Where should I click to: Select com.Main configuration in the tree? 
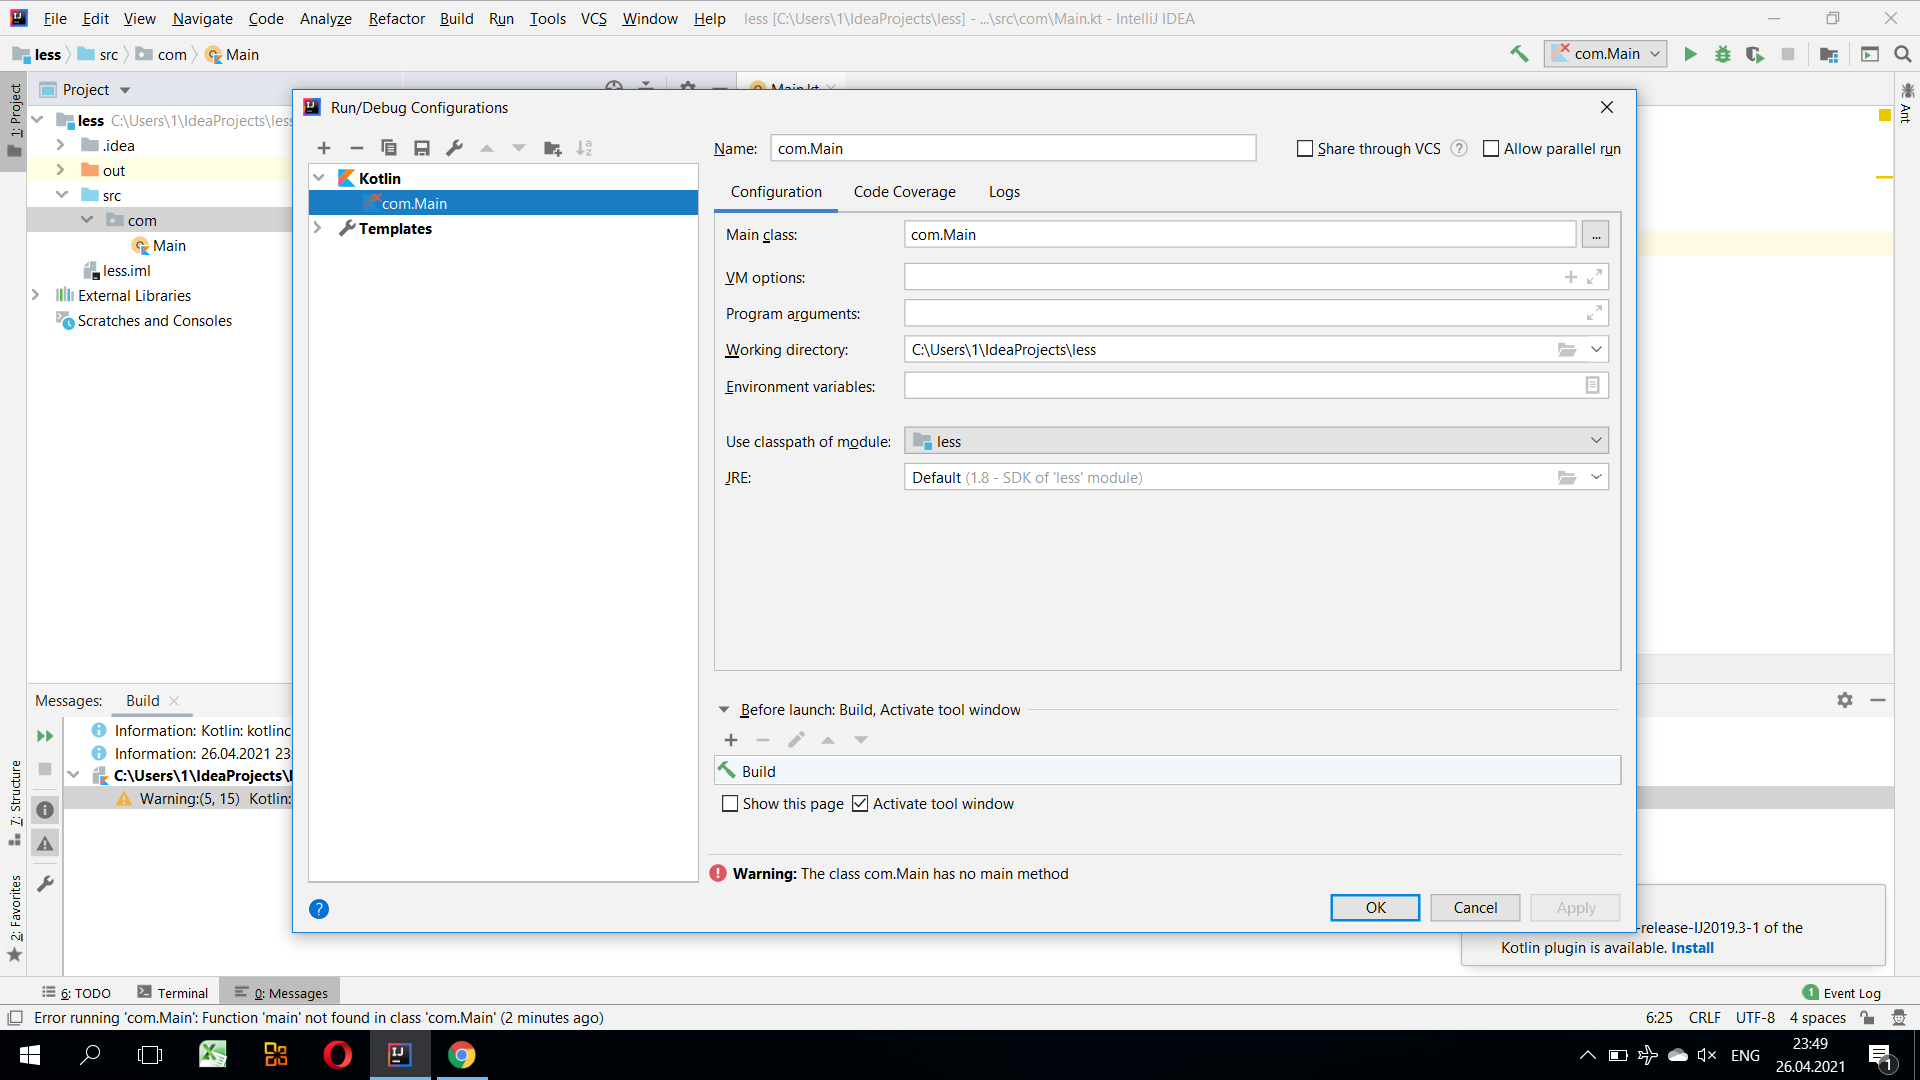[503, 203]
